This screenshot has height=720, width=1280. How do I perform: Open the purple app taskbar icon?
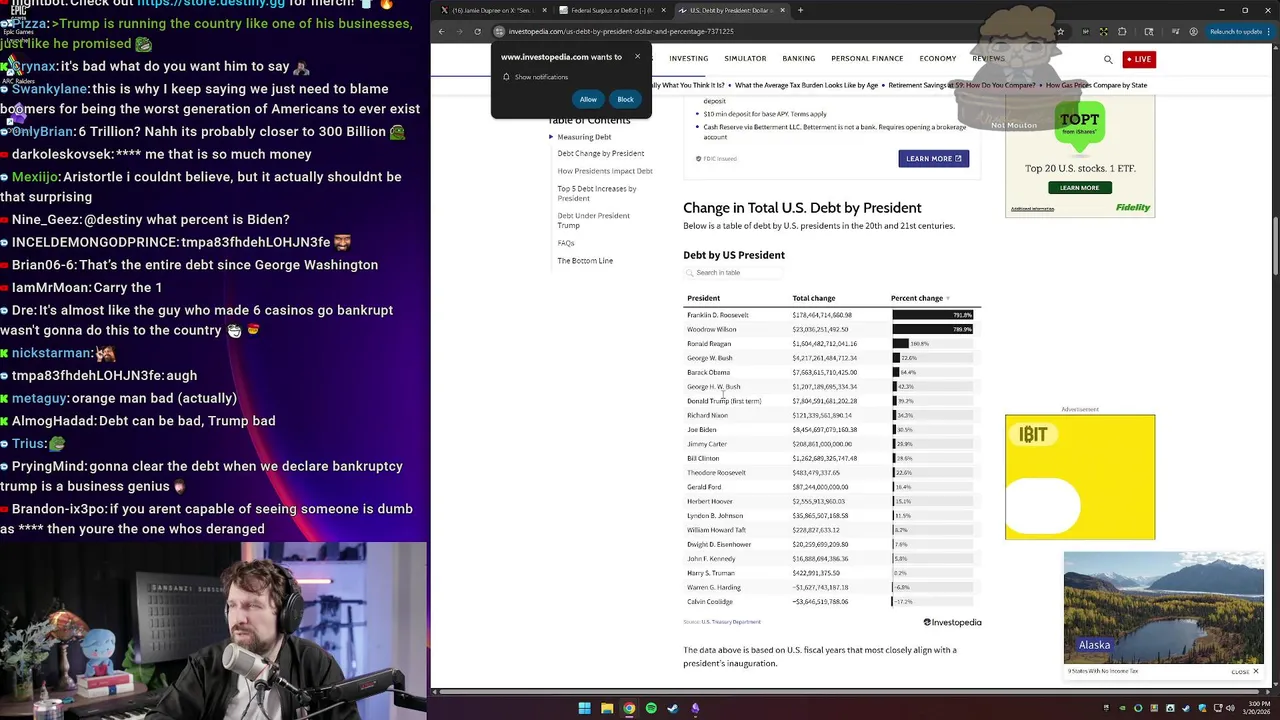pyautogui.click(x=695, y=708)
